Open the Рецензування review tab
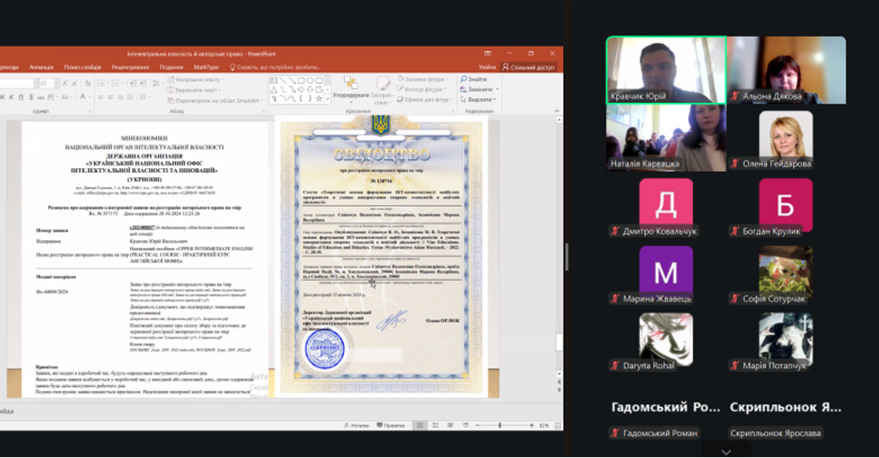This screenshot has height=458, width=879. click(x=130, y=67)
